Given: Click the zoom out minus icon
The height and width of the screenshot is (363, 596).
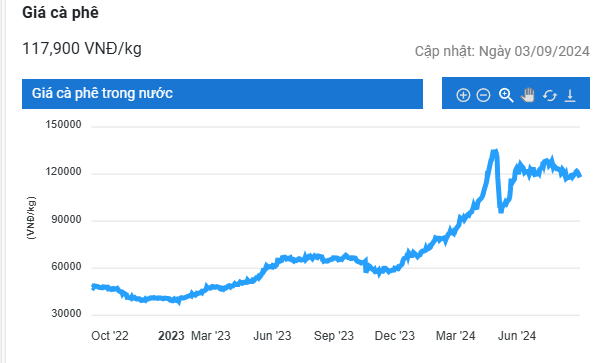Looking at the screenshot, I should [x=483, y=95].
